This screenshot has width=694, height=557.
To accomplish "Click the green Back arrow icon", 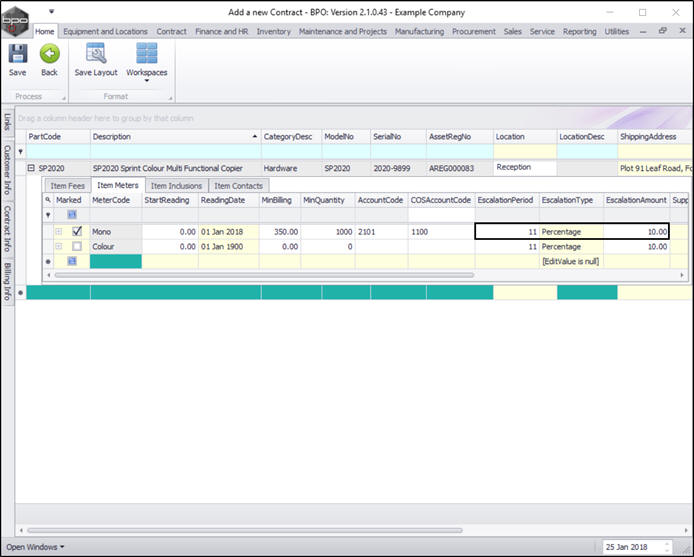I will pos(50,54).
